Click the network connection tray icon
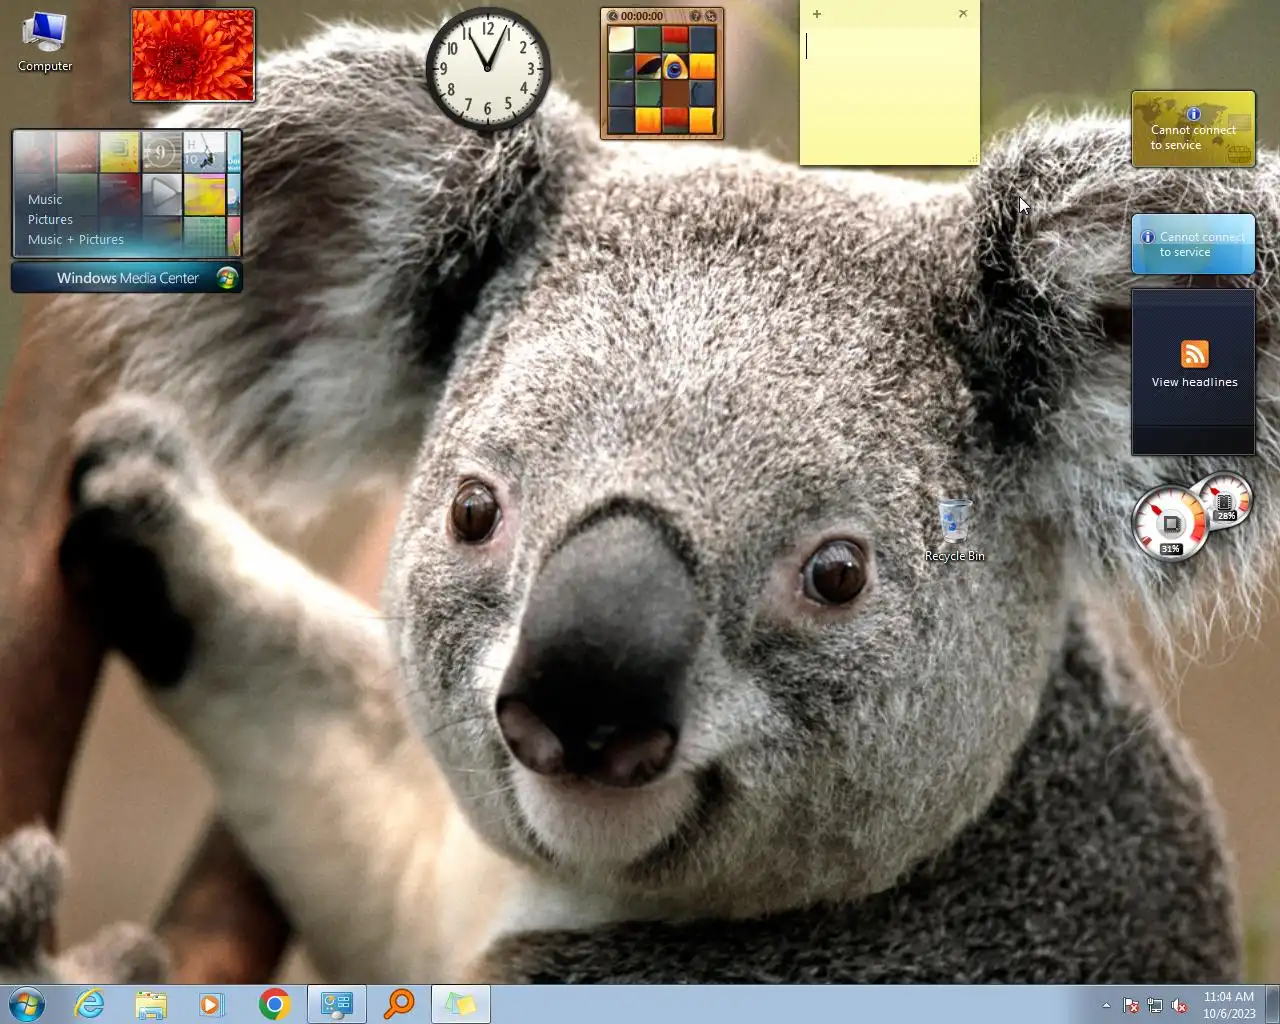Viewport: 1280px width, 1024px height. pyautogui.click(x=1155, y=1005)
